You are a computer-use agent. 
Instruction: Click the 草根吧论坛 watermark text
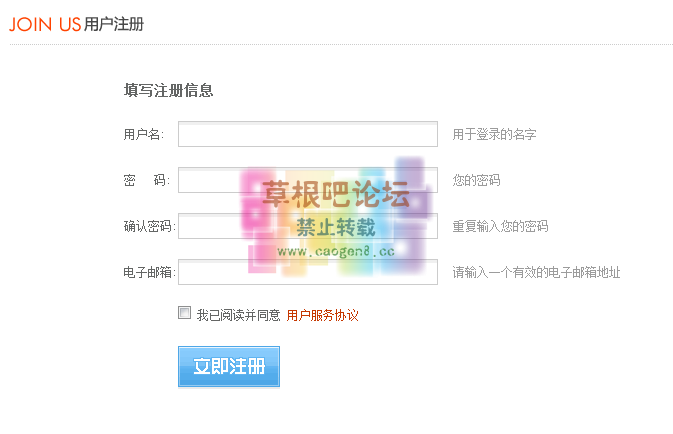336,192
